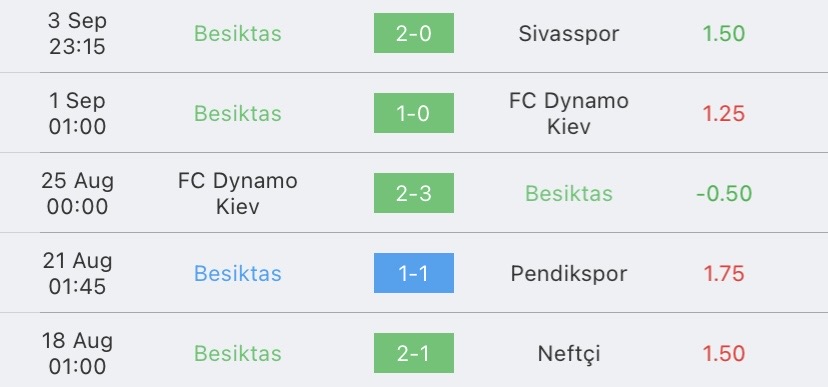Select the 3 Sep 23:15 match date
The width and height of the screenshot is (828, 387).
(x=77, y=33)
